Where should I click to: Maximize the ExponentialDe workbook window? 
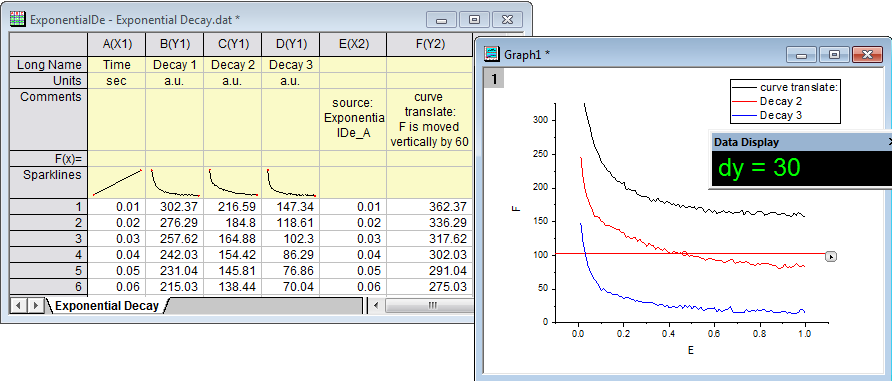[474, 20]
